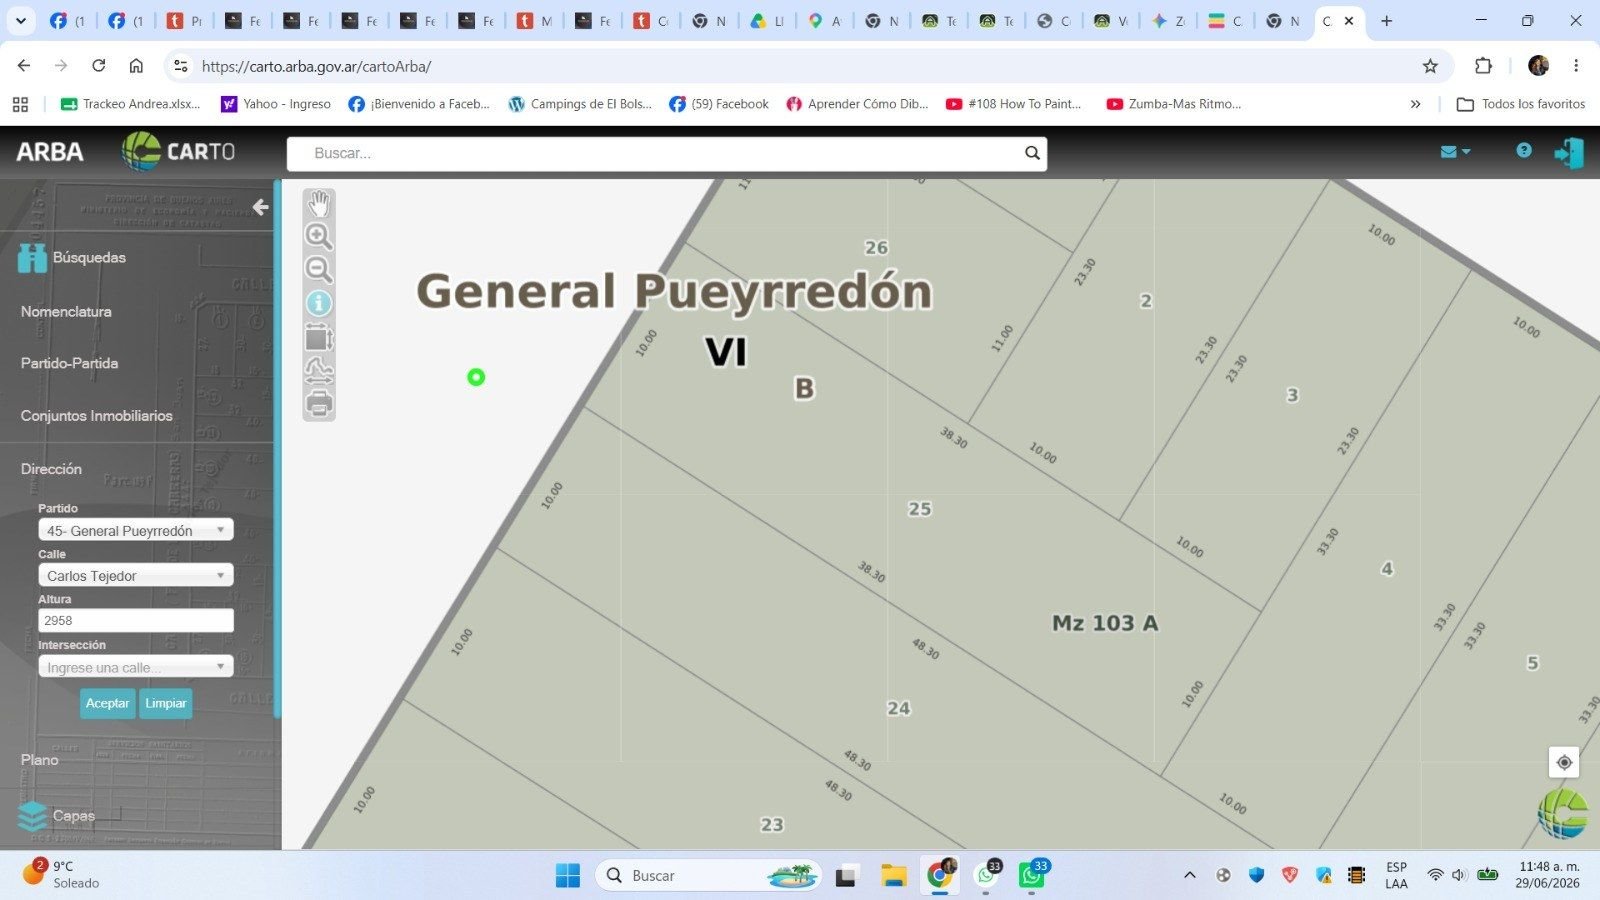Click the Aceptar button
Image resolution: width=1600 pixels, height=900 pixels.
click(x=107, y=703)
